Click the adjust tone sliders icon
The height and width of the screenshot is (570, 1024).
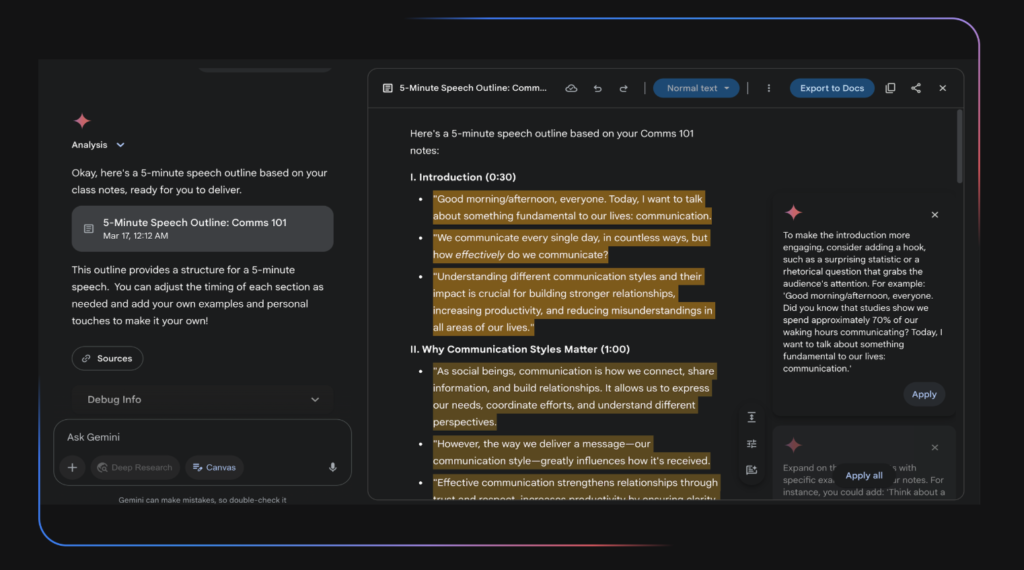pos(752,444)
